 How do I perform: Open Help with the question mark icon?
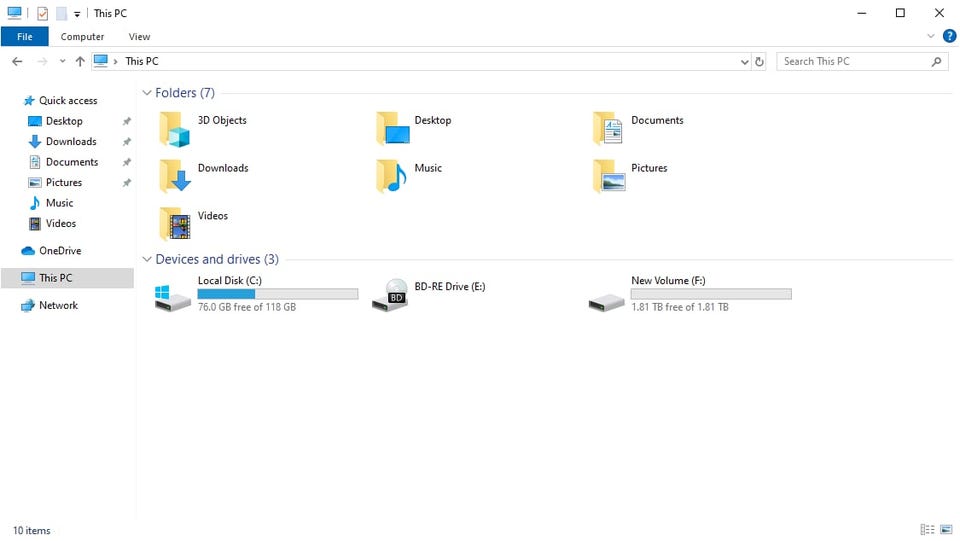(x=950, y=36)
